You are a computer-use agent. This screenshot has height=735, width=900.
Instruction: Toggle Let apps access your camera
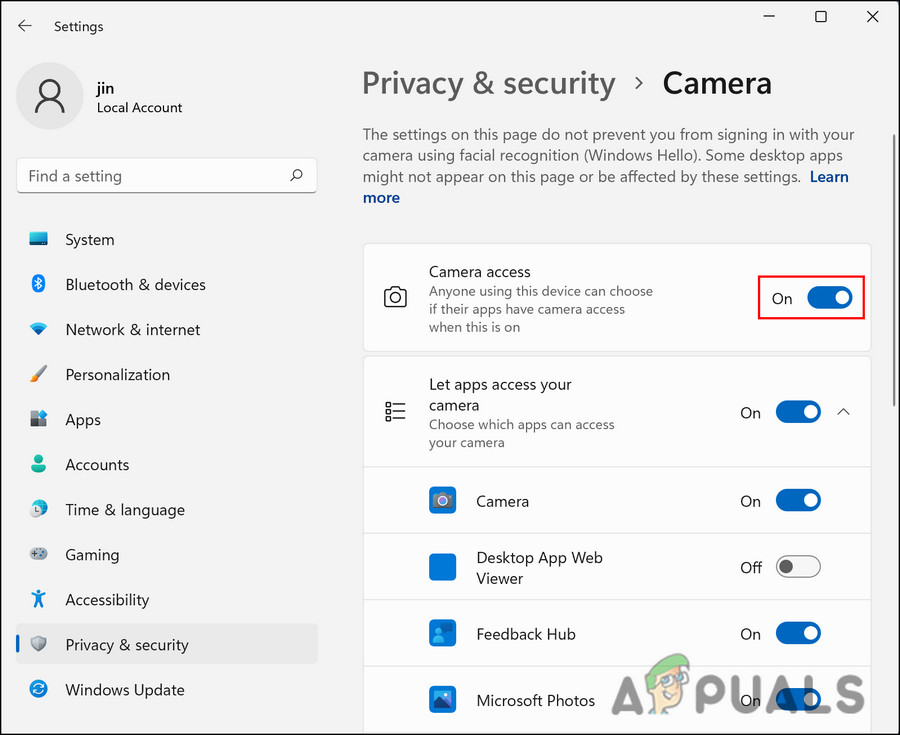pyautogui.click(x=798, y=412)
